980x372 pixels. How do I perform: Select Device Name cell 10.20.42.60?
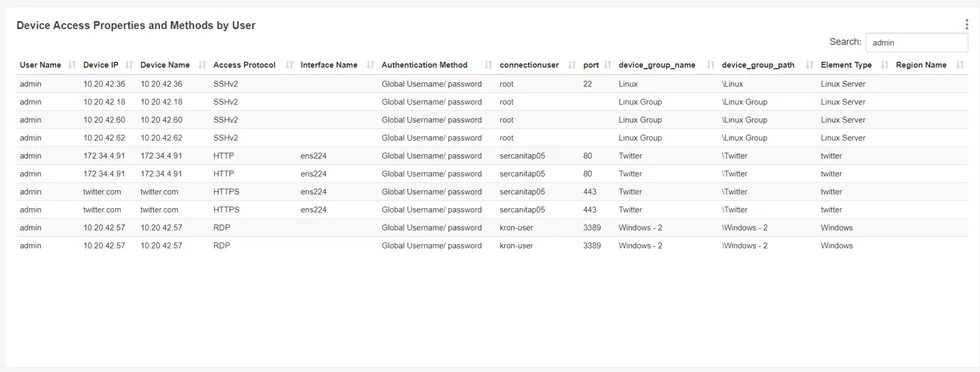pos(161,120)
